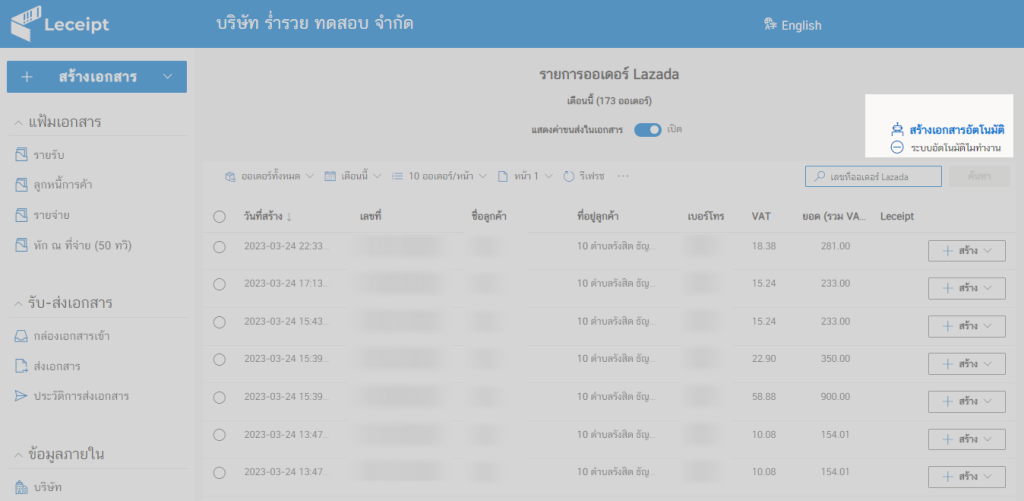This screenshot has width=1024, height=501.
Task: Click สร้าง button for the 350.00 order
Action: pyautogui.click(x=967, y=364)
